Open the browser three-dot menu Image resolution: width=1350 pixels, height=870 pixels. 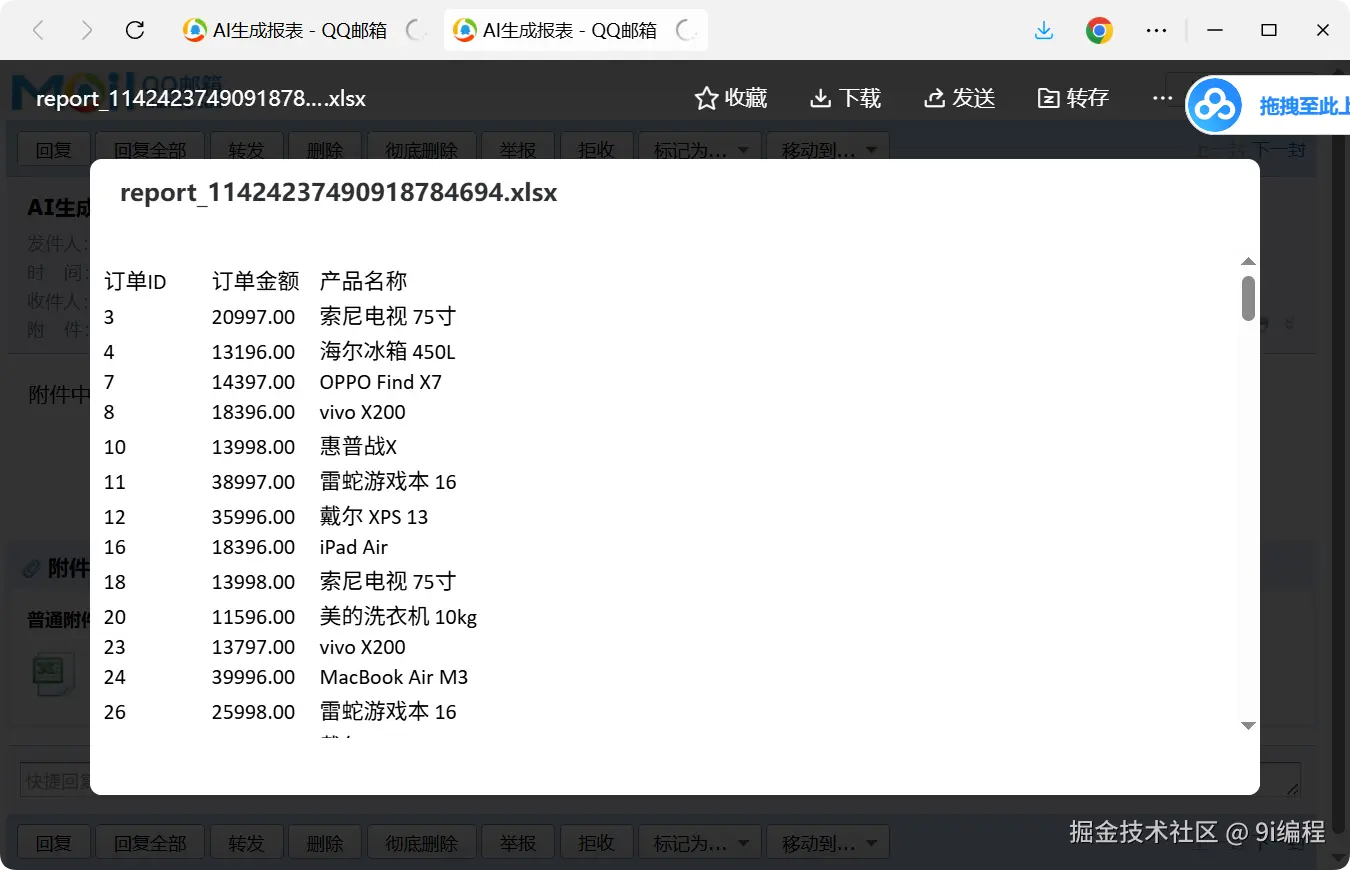tap(1156, 30)
